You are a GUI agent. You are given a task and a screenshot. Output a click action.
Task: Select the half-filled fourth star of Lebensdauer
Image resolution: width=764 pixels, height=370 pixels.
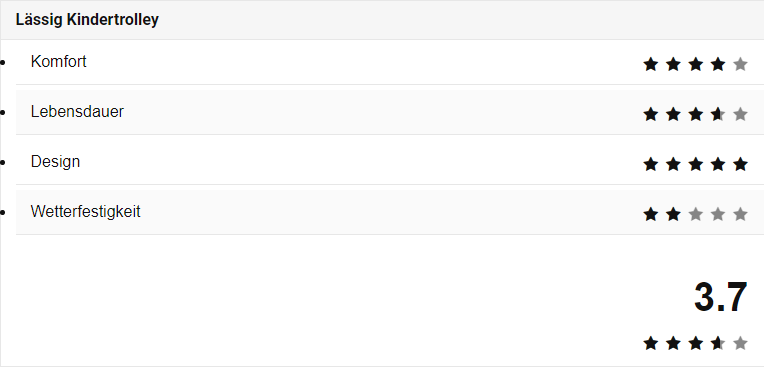(x=718, y=114)
